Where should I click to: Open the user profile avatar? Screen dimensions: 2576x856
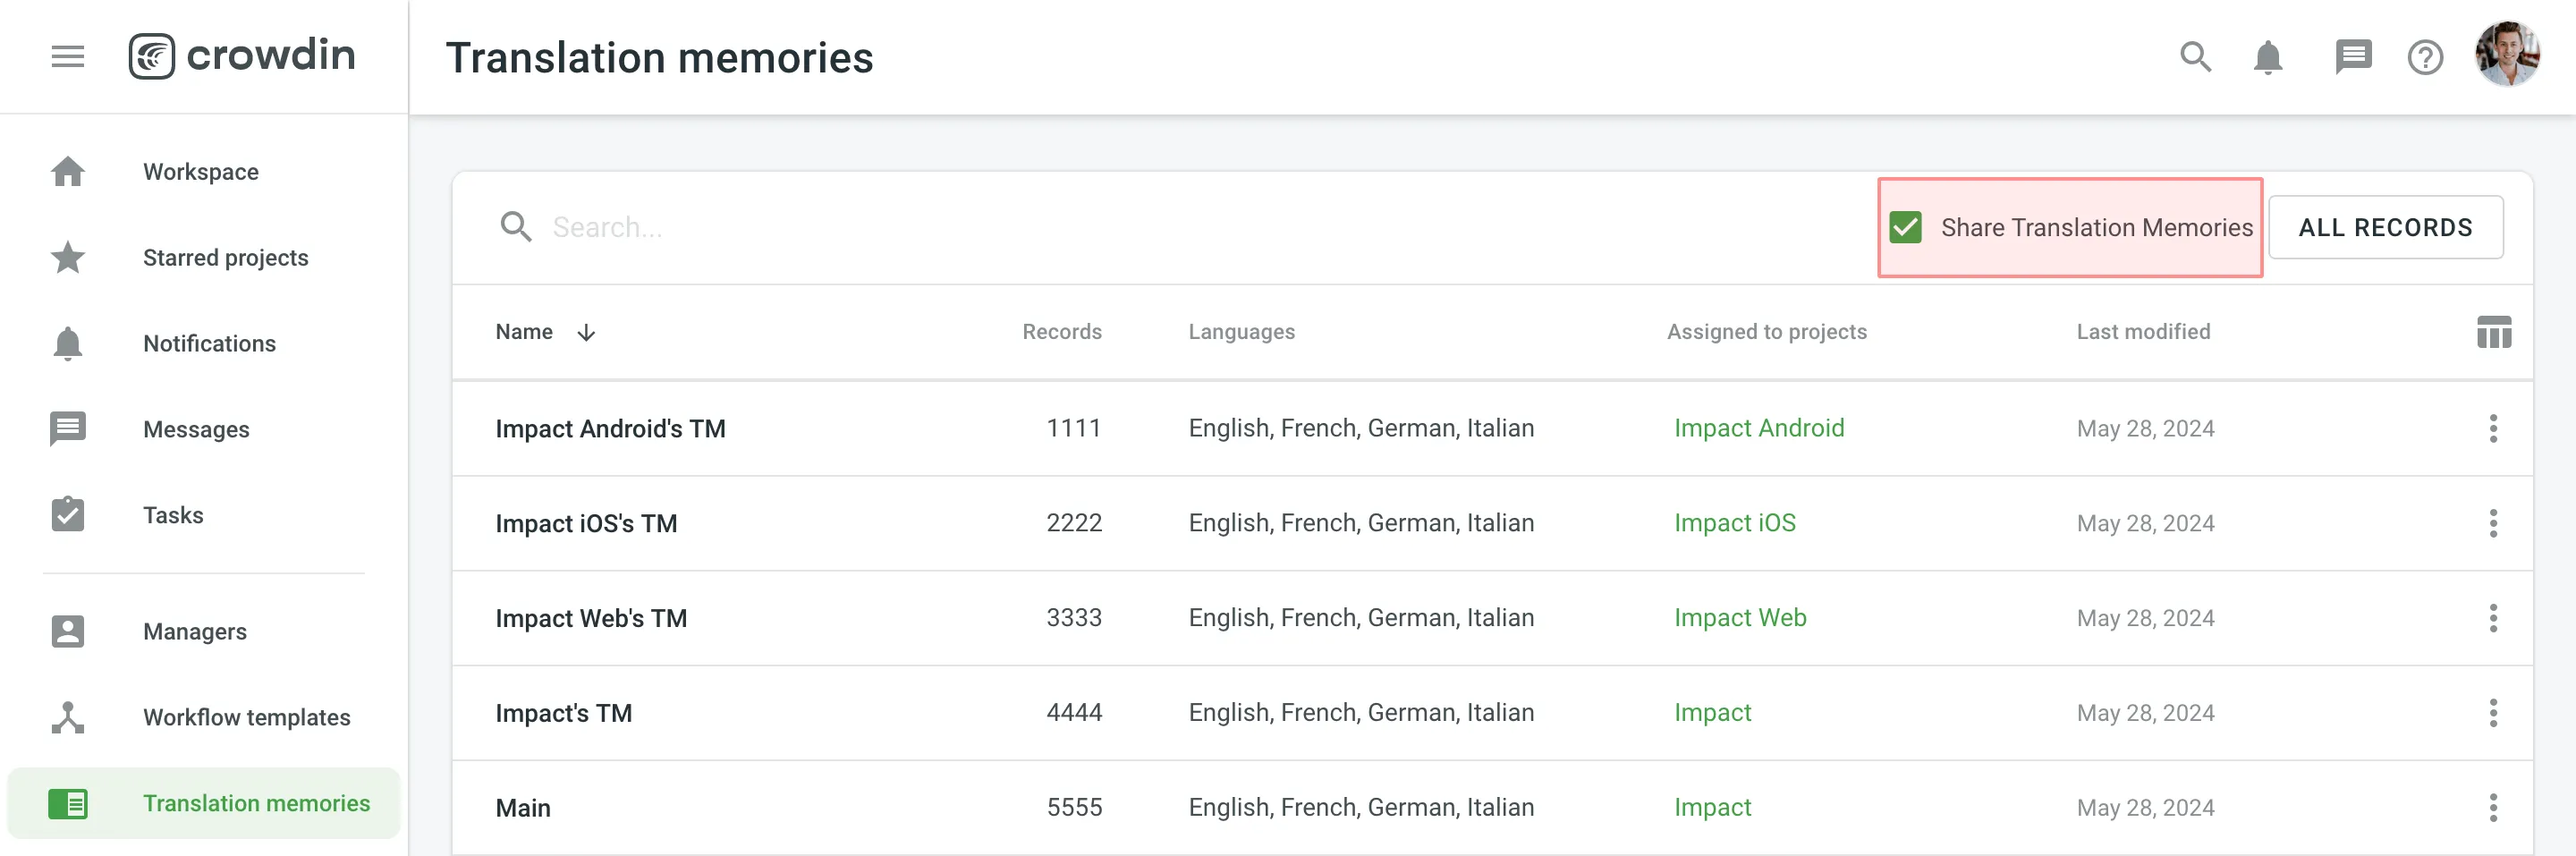tap(2506, 55)
